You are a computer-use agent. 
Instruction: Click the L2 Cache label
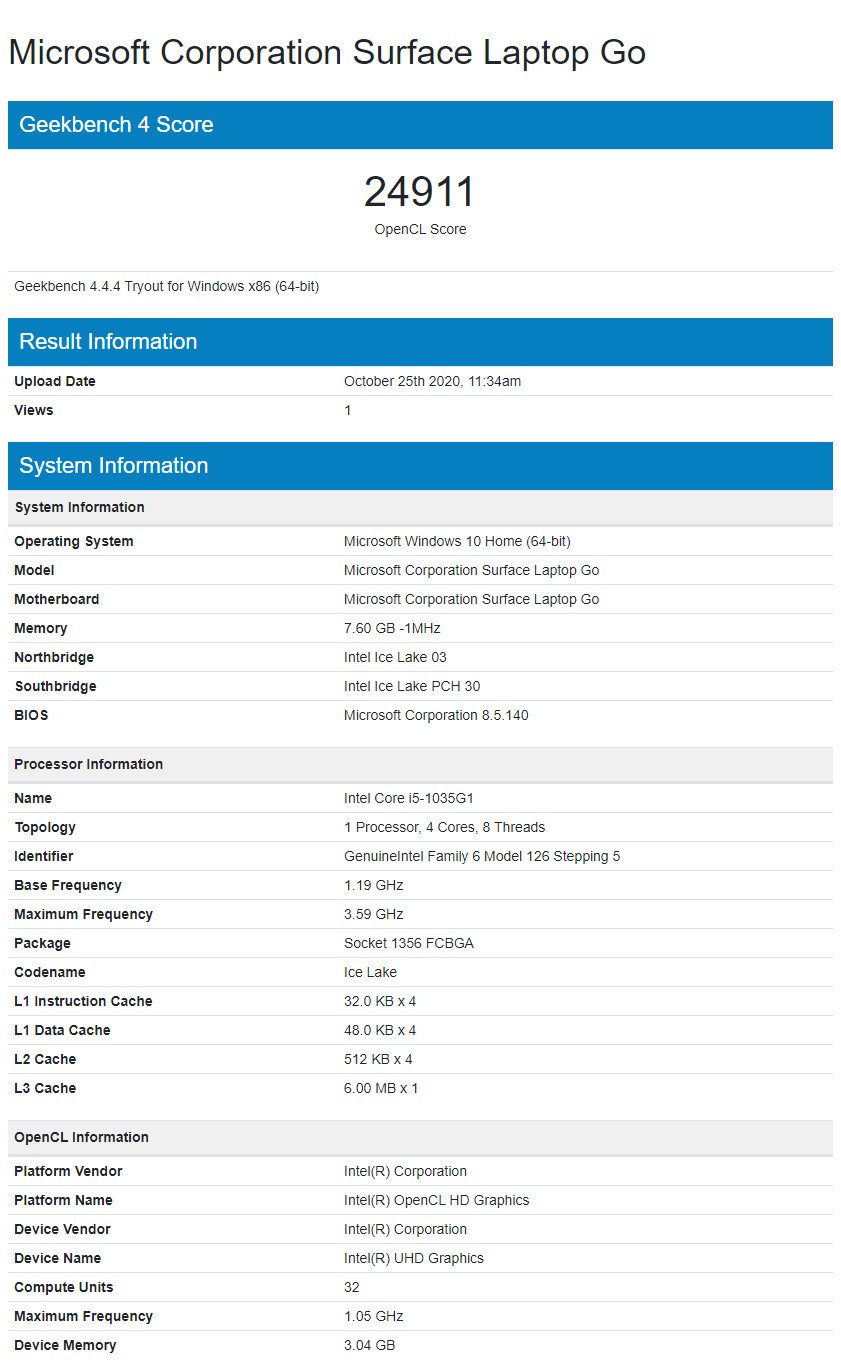tap(45, 1059)
